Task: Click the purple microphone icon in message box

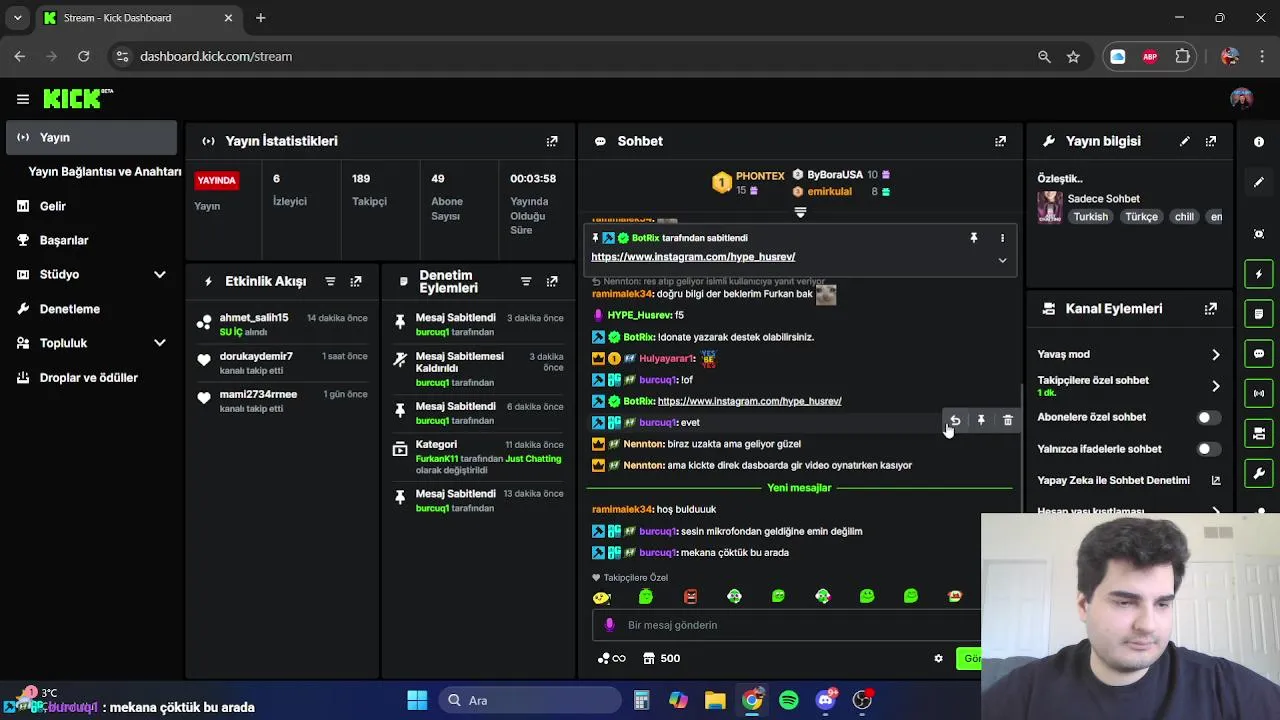Action: point(610,625)
